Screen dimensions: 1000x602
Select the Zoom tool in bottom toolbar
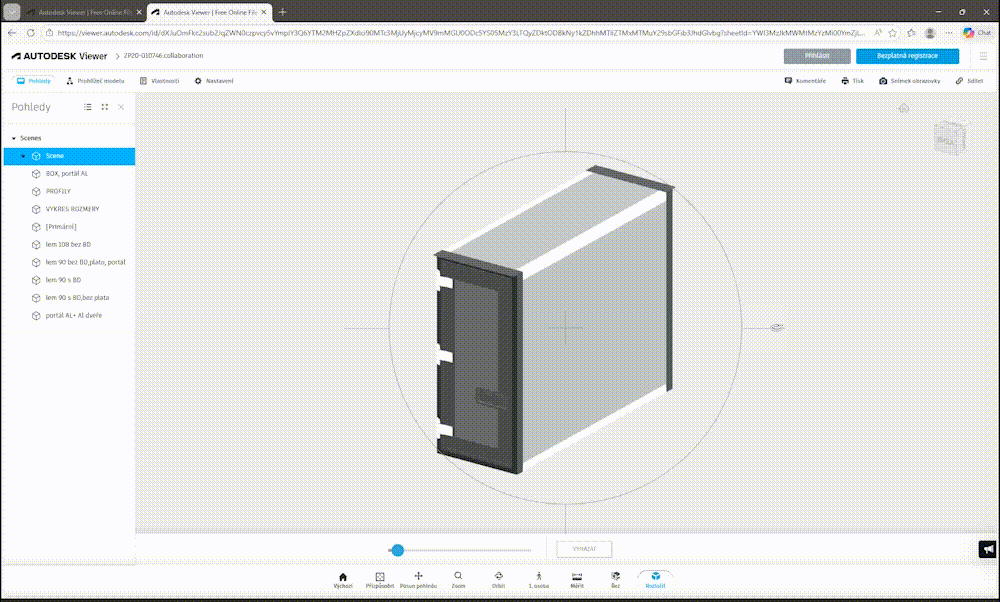click(x=458, y=579)
